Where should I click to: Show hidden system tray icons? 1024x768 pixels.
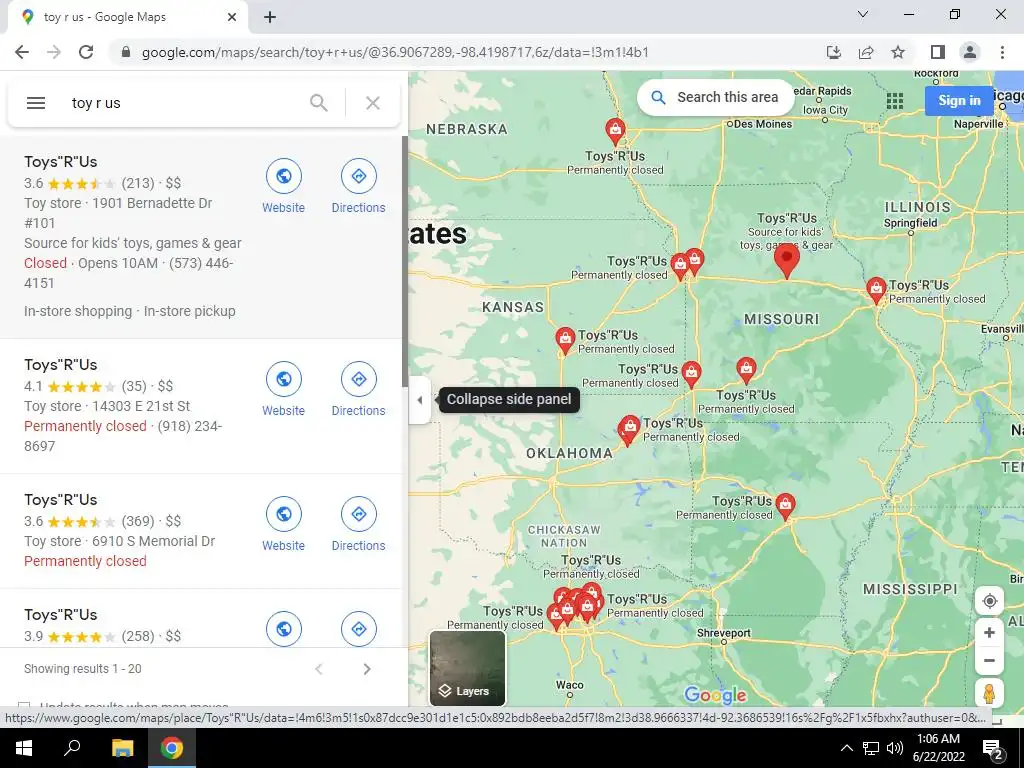click(846, 748)
